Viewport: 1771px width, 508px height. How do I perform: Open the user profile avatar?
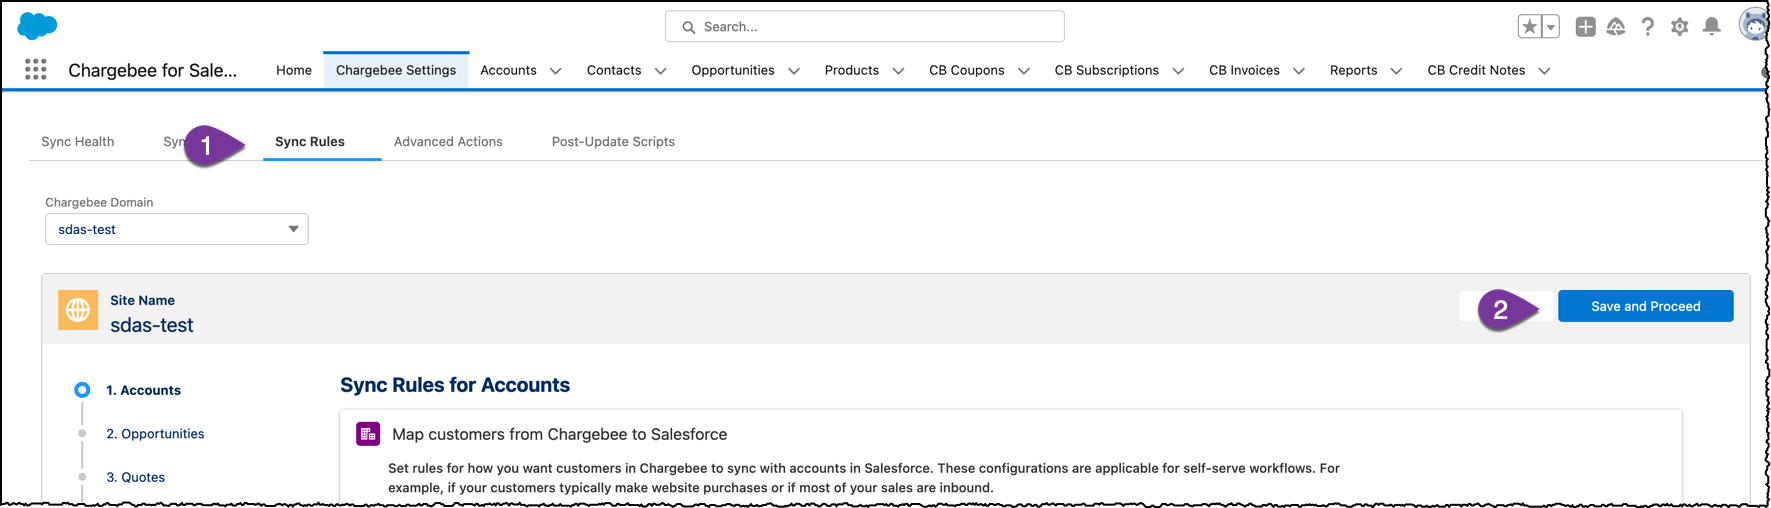coord(1753,25)
